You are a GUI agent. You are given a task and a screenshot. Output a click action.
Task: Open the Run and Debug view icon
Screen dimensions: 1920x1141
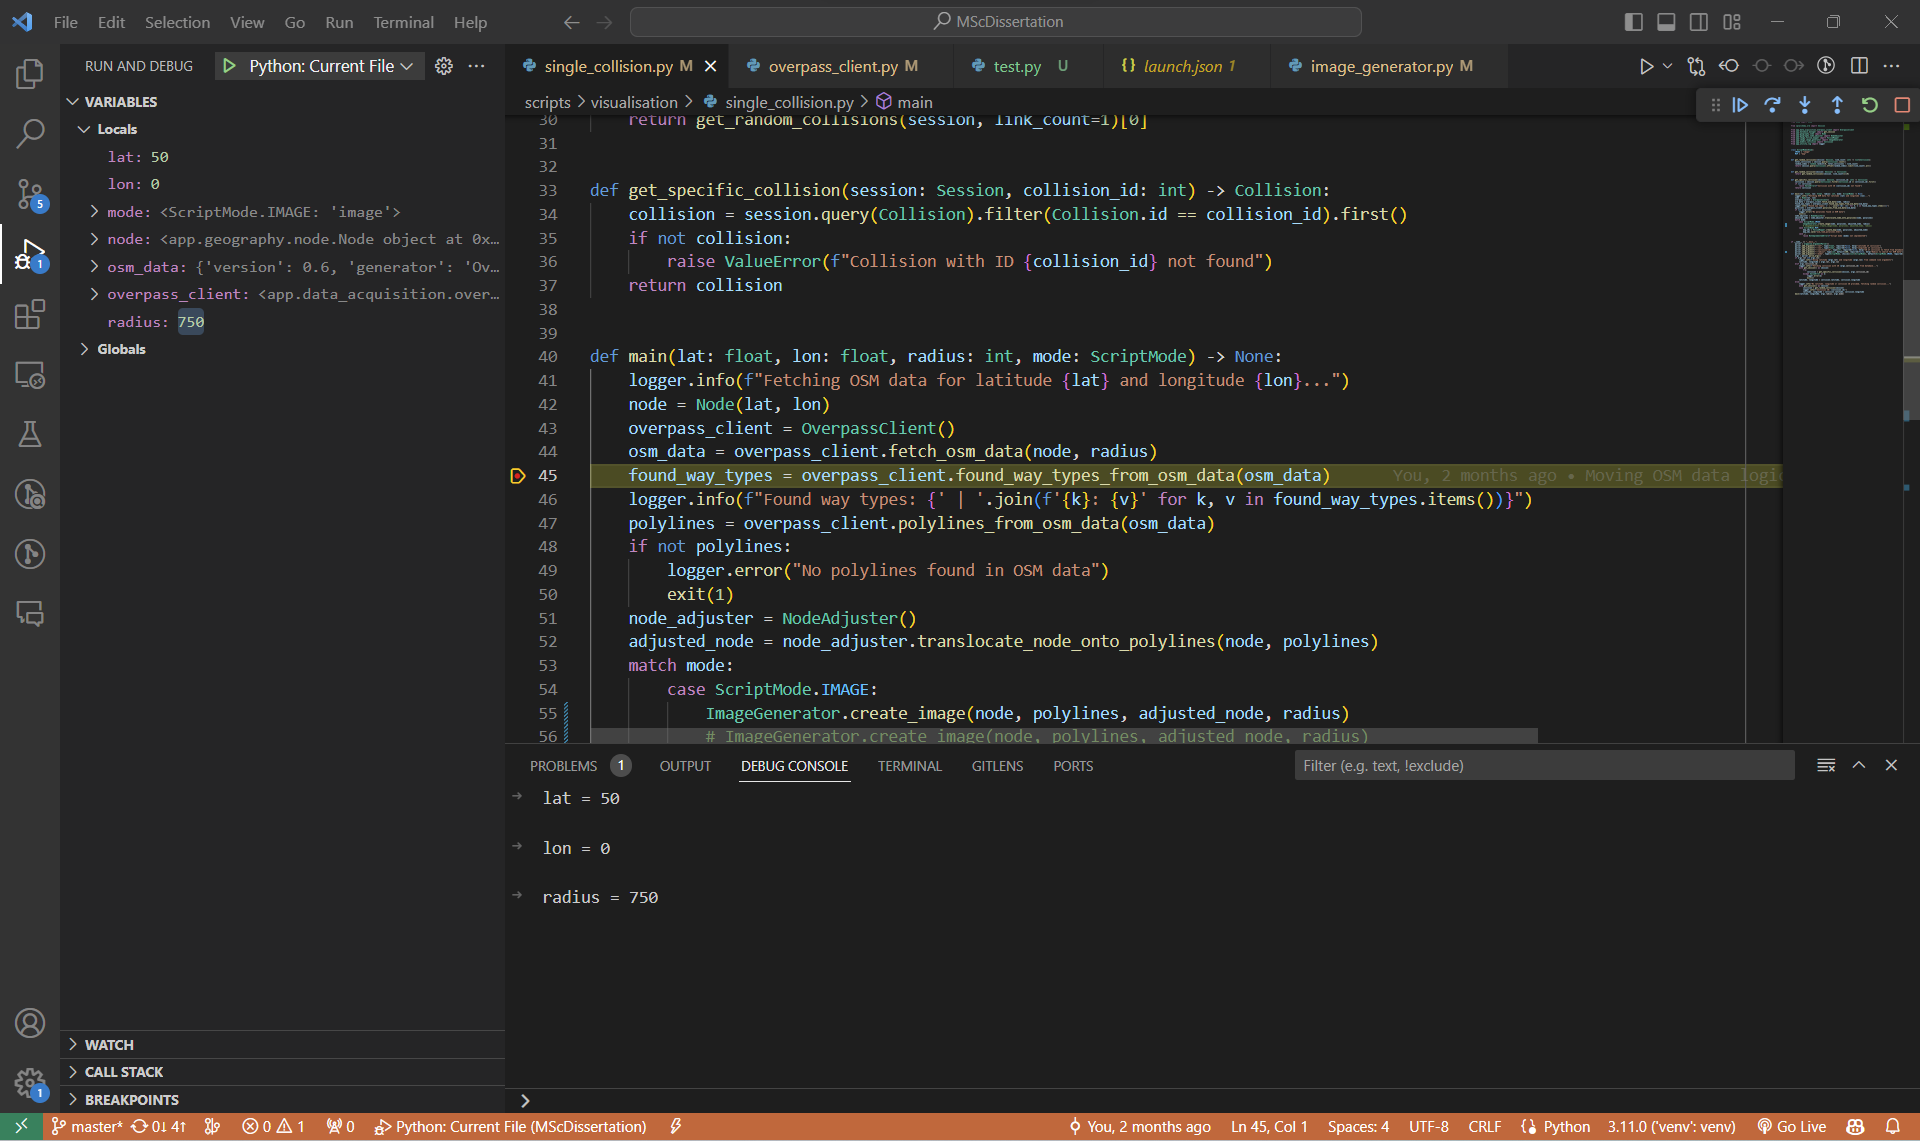[x=30, y=254]
